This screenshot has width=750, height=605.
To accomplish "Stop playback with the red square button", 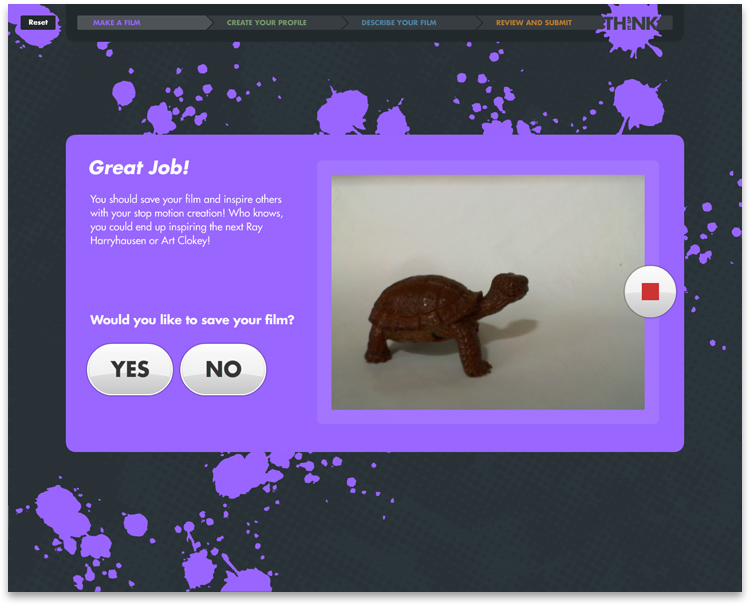I will click(x=650, y=291).
